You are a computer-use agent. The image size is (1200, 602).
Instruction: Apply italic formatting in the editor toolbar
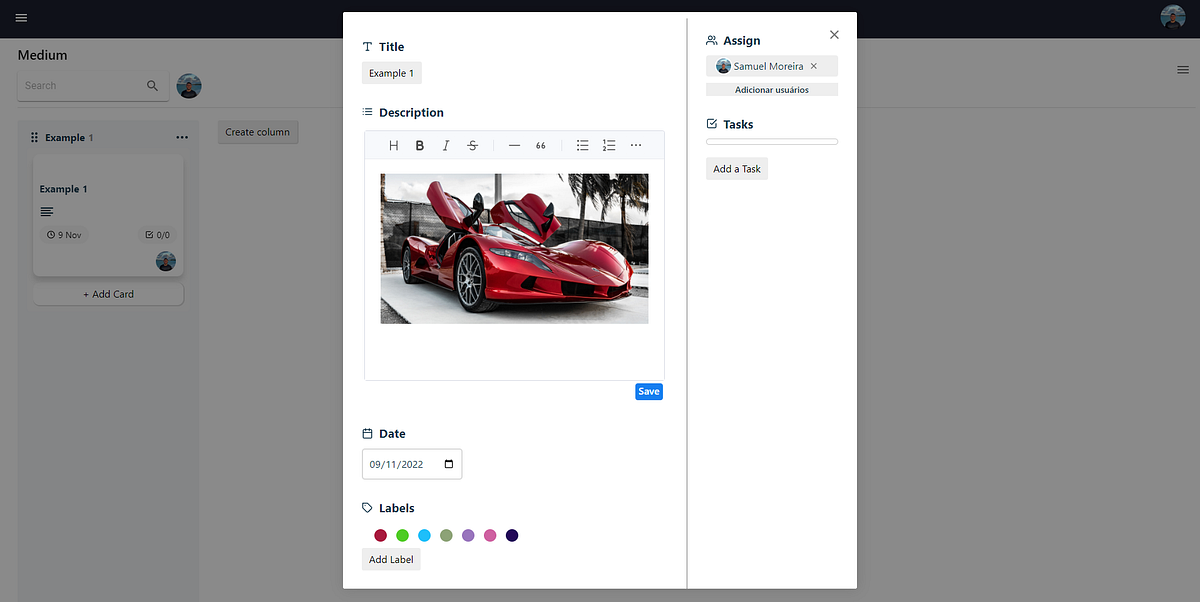445,145
